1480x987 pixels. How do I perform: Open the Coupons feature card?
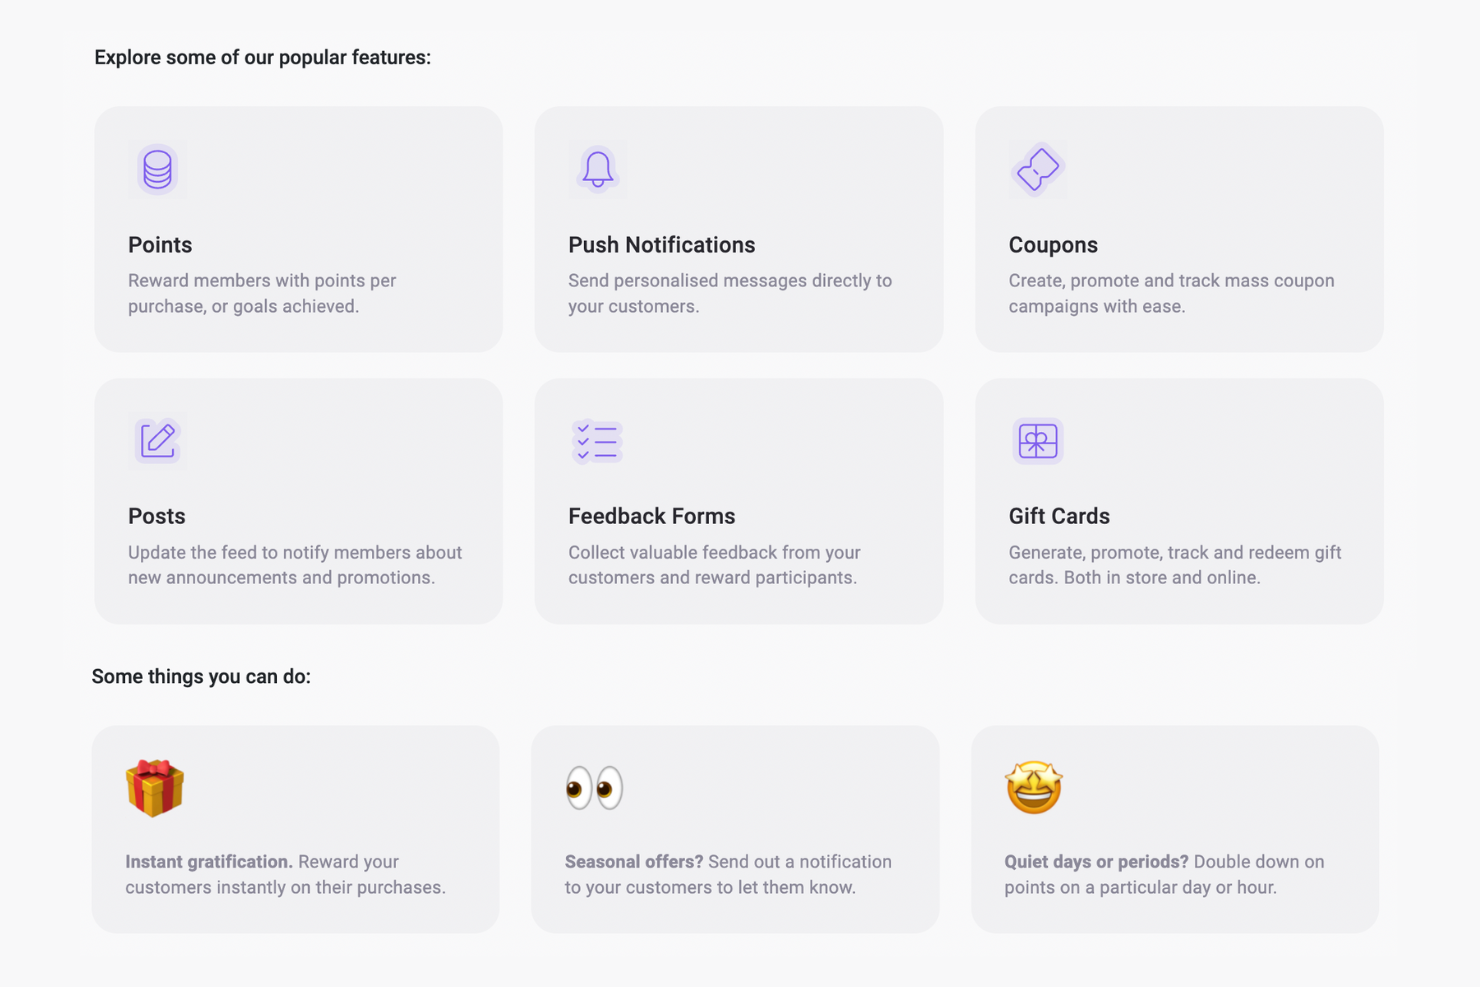click(1178, 228)
